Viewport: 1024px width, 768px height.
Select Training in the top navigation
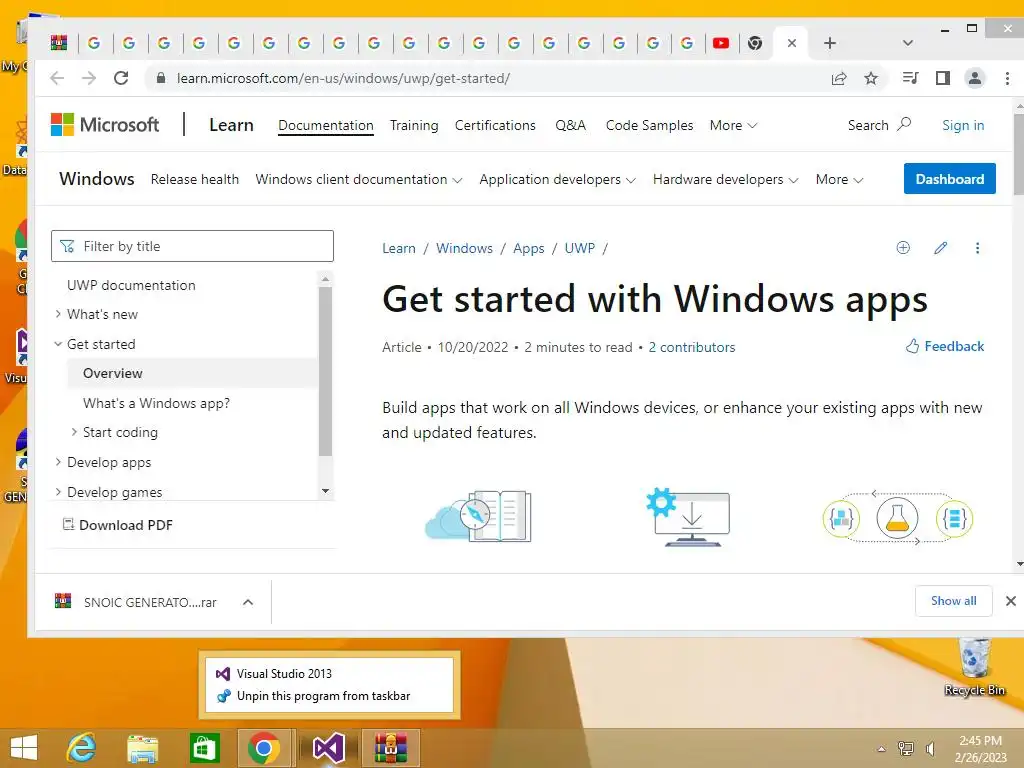click(414, 125)
